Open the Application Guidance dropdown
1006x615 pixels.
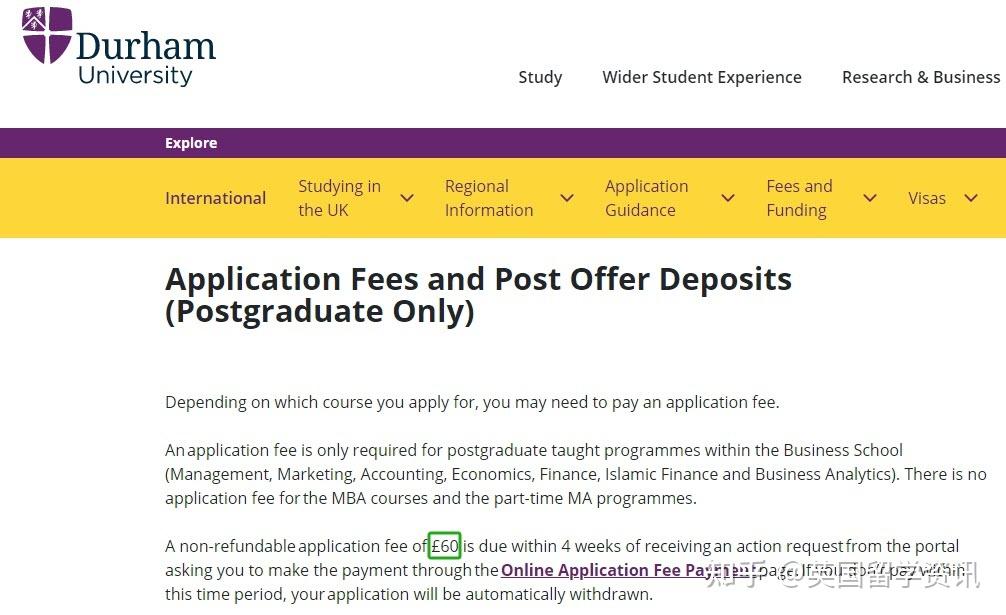pyautogui.click(x=727, y=198)
